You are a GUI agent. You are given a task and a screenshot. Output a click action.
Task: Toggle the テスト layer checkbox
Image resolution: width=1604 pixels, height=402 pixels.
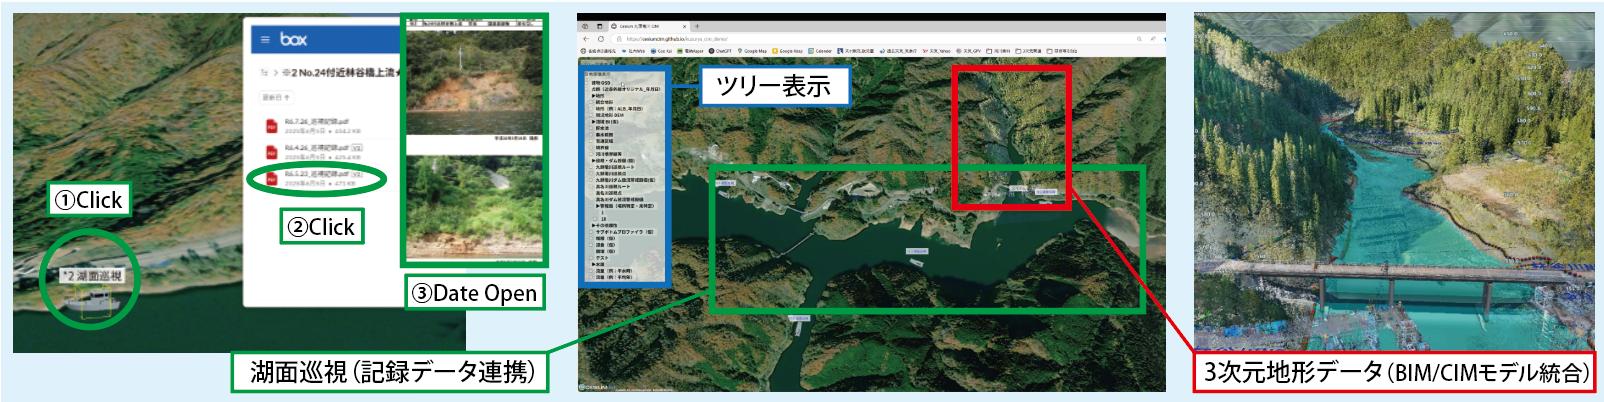[592, 258]
